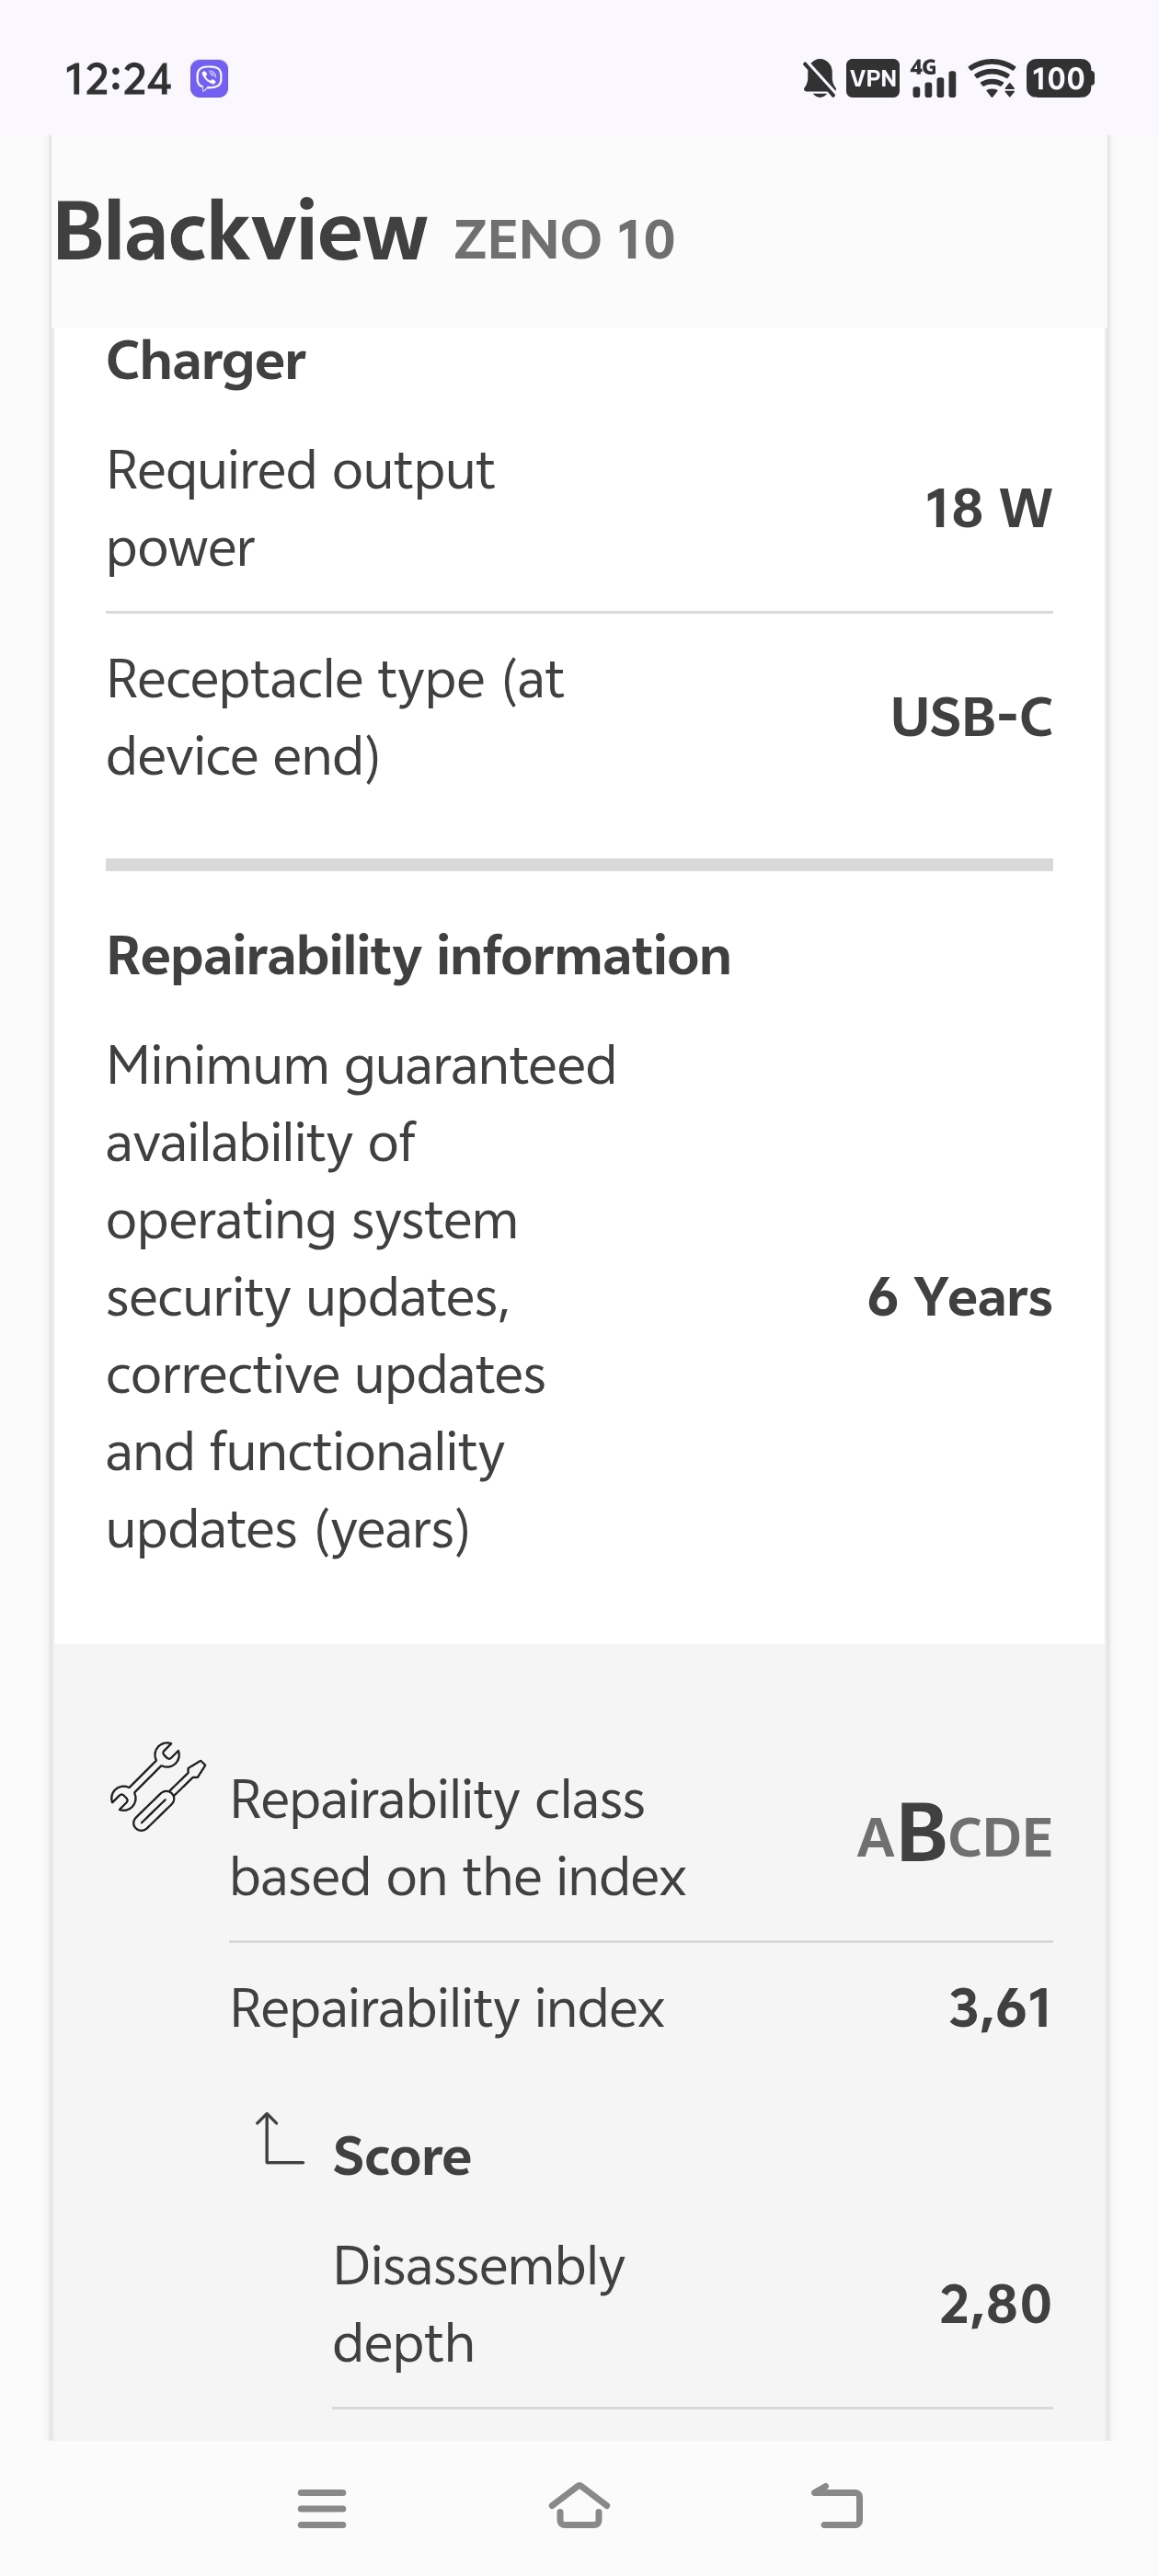Screen dimensions: 1159x2576
Task: Select the Repairability index value 3,61
Action: click(x=1000, y=2008)
